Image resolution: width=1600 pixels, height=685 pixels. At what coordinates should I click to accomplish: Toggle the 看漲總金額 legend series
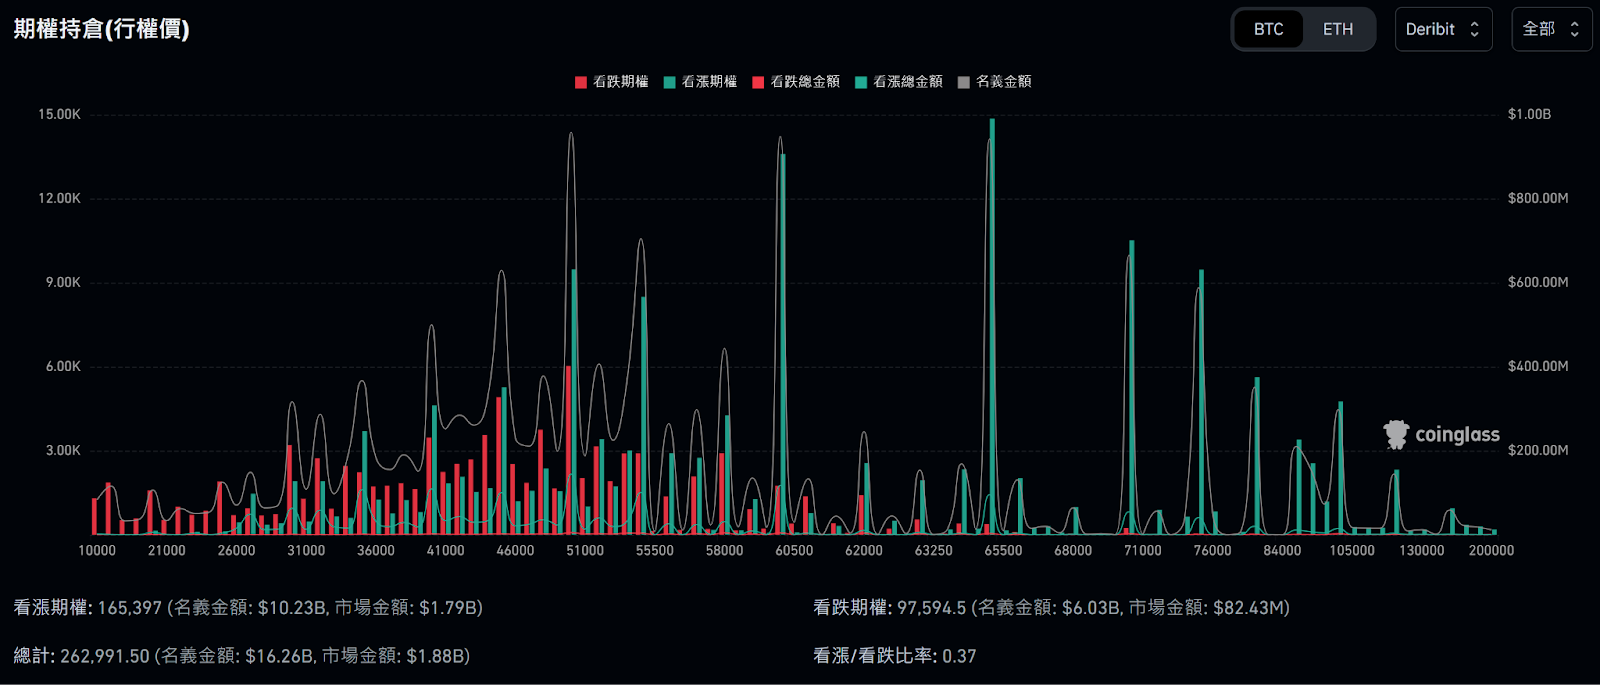[x=899, y=82]
